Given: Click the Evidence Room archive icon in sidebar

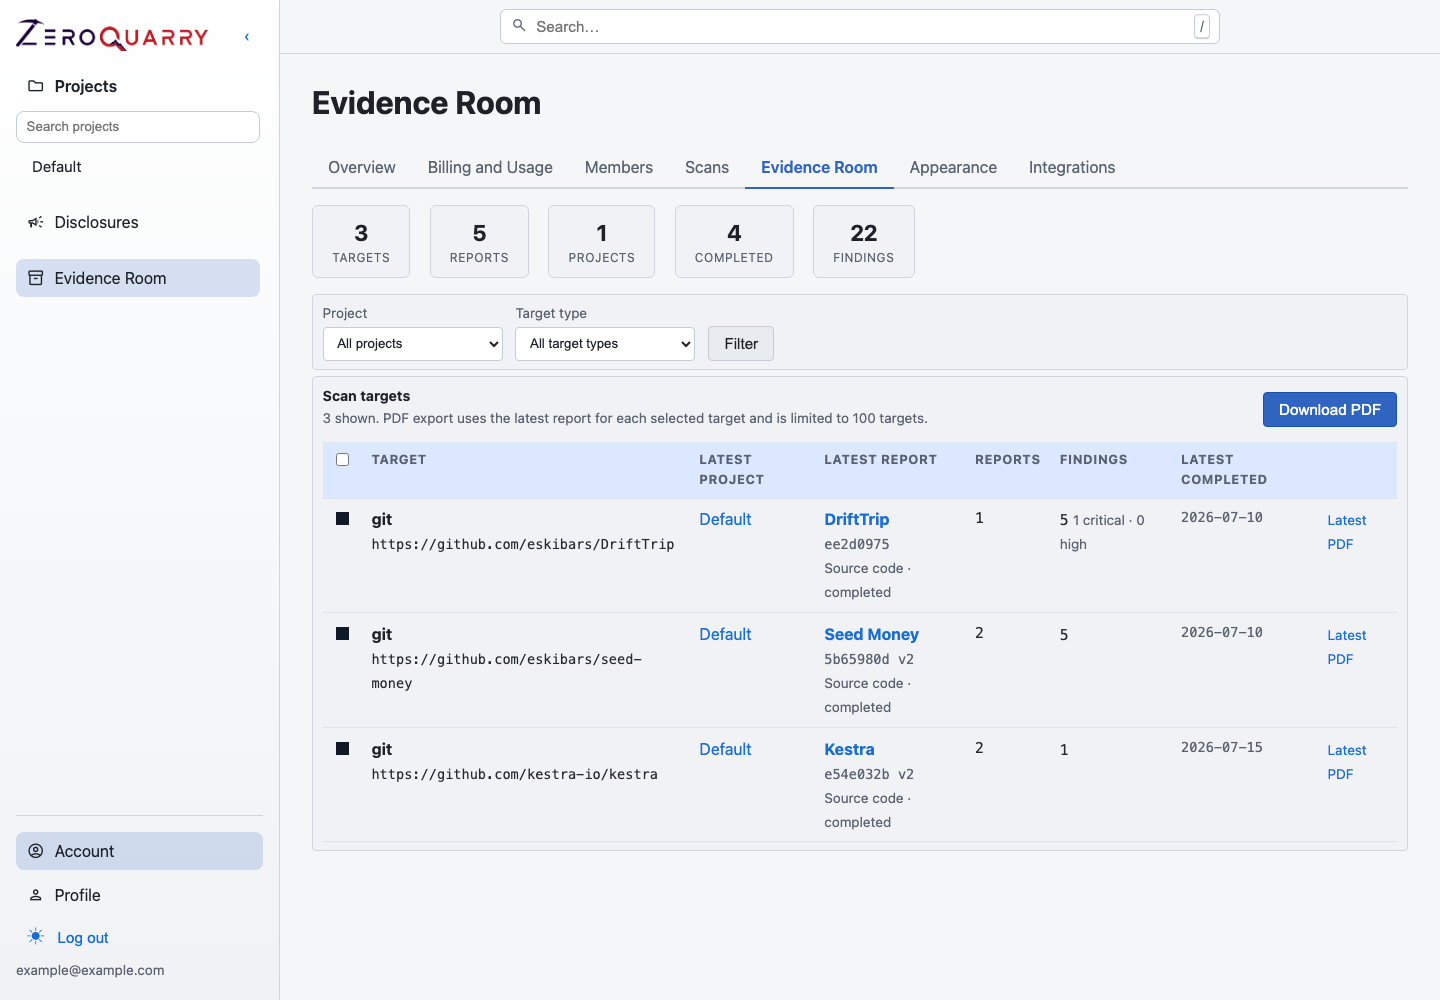Looking at the screenshot, I should [36, 278].
